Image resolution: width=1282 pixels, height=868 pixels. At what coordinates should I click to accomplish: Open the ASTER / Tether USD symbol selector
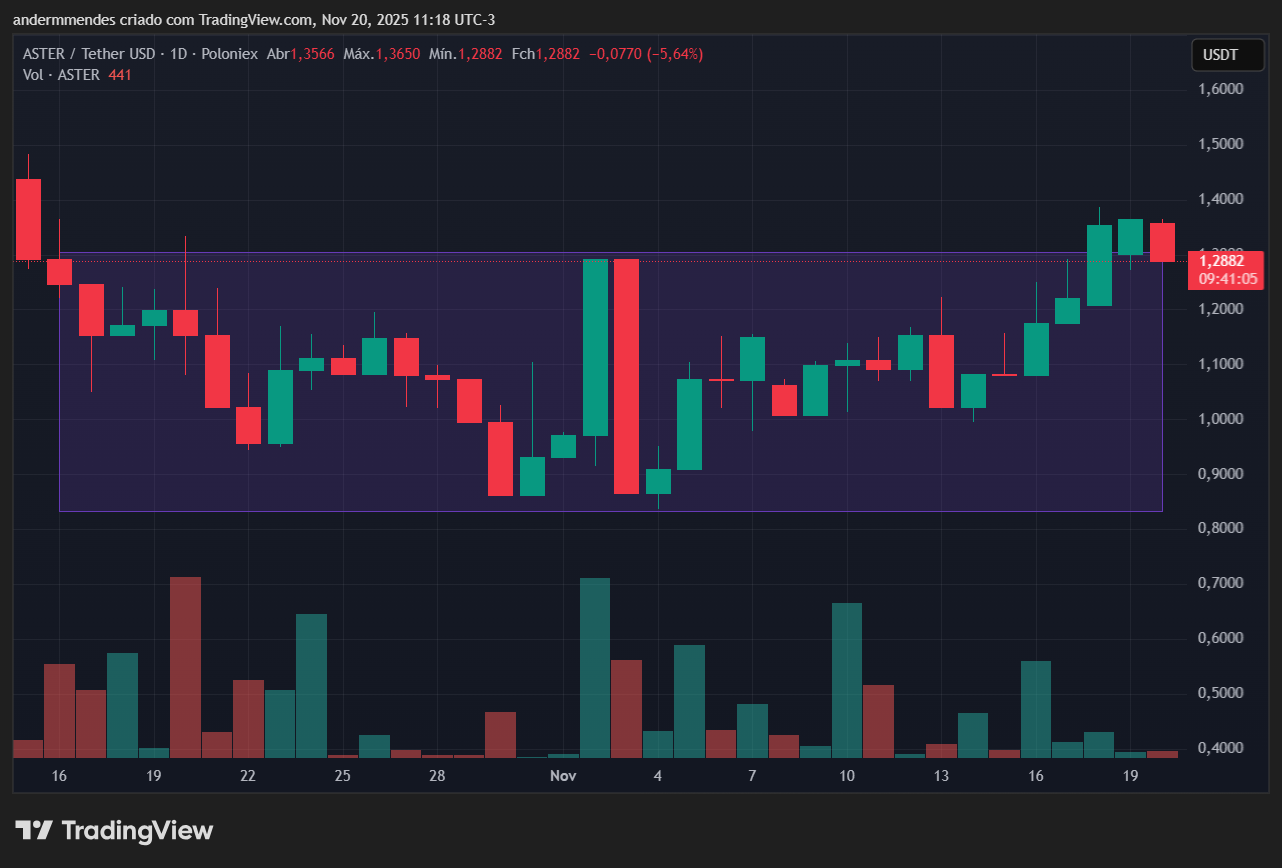point(90,54)
